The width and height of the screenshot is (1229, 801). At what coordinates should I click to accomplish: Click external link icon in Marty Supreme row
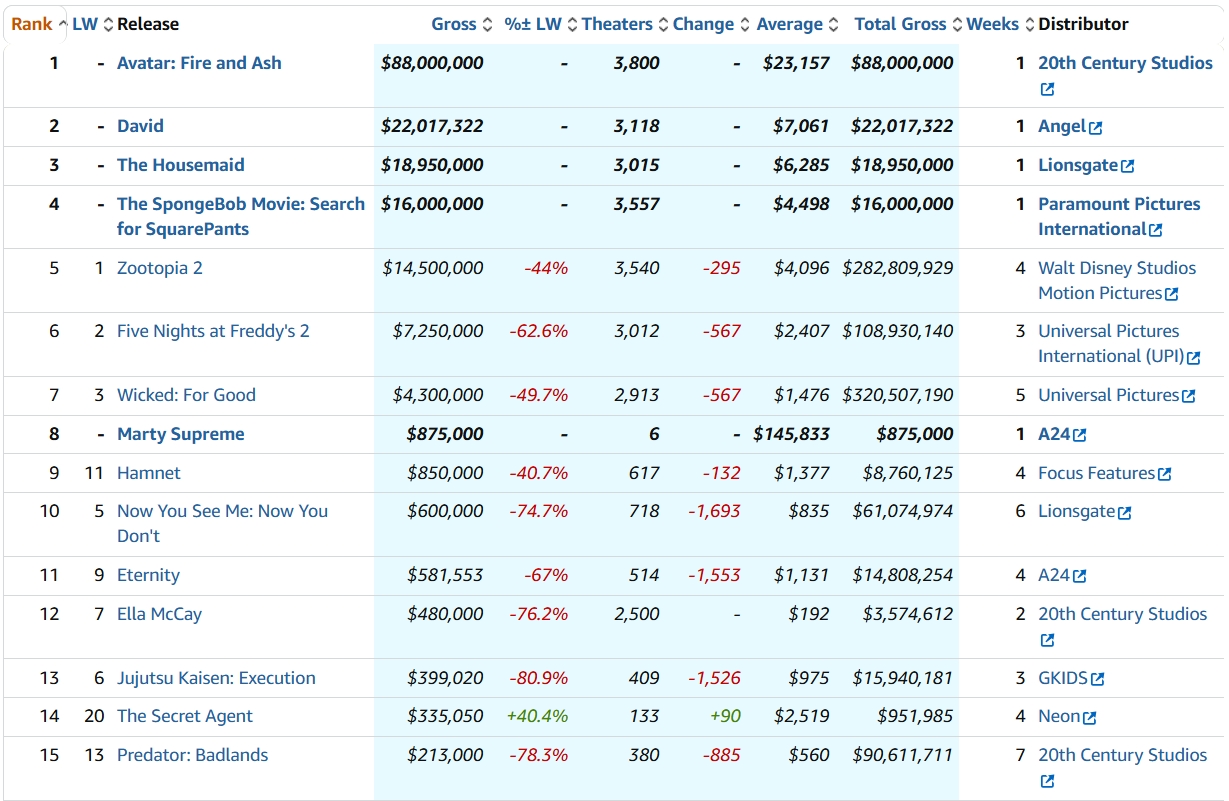coord(1080,435)
